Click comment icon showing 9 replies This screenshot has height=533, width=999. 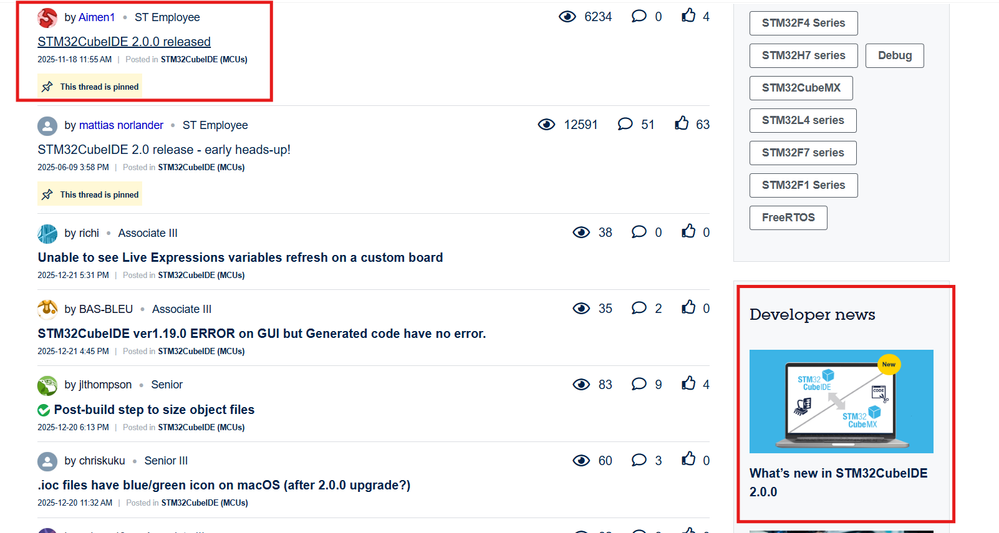tap(638, 383)
